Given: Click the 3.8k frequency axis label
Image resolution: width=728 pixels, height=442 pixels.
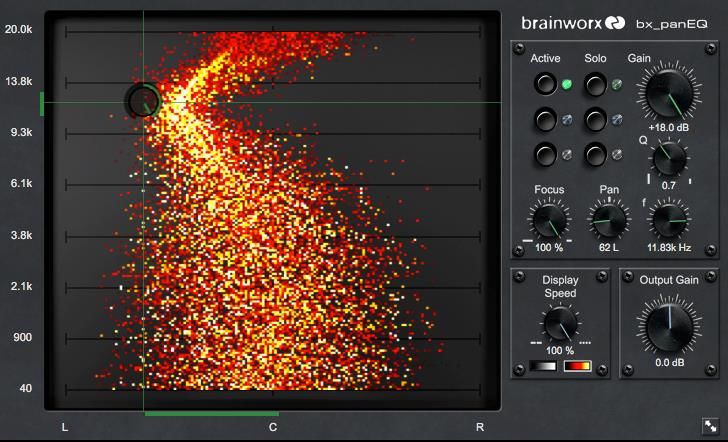Looking at the screenshot, I should (x=21, y=235).
